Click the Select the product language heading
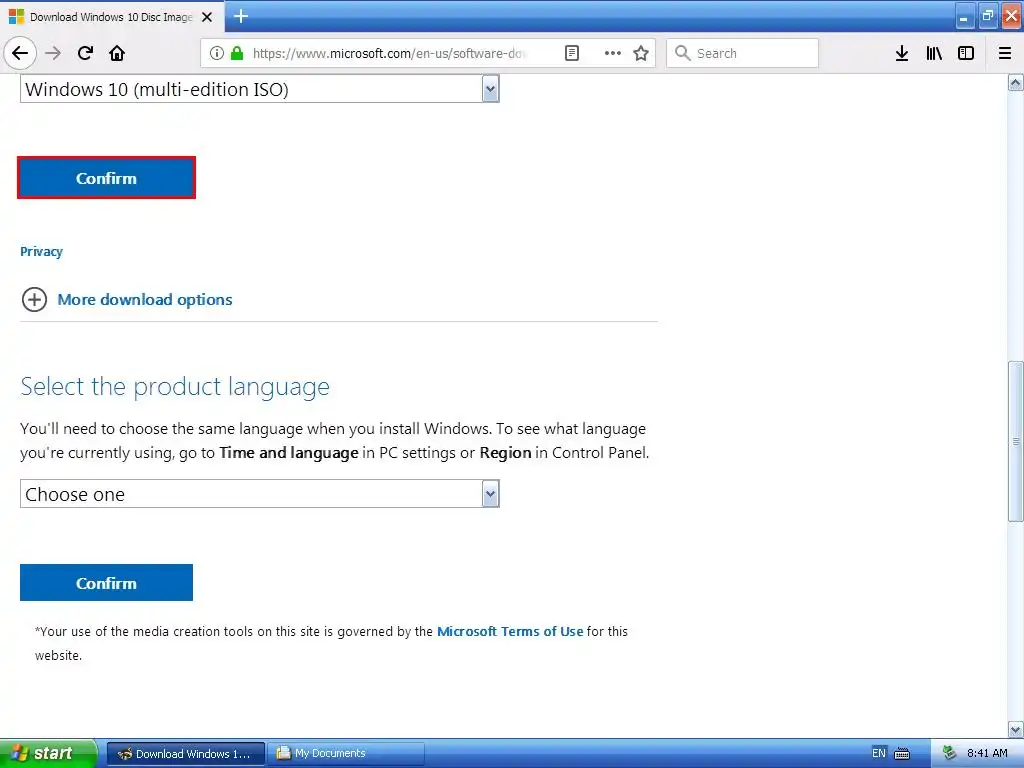The width and height of the screenshot is (1024, 768). click(x=175, y=387)
